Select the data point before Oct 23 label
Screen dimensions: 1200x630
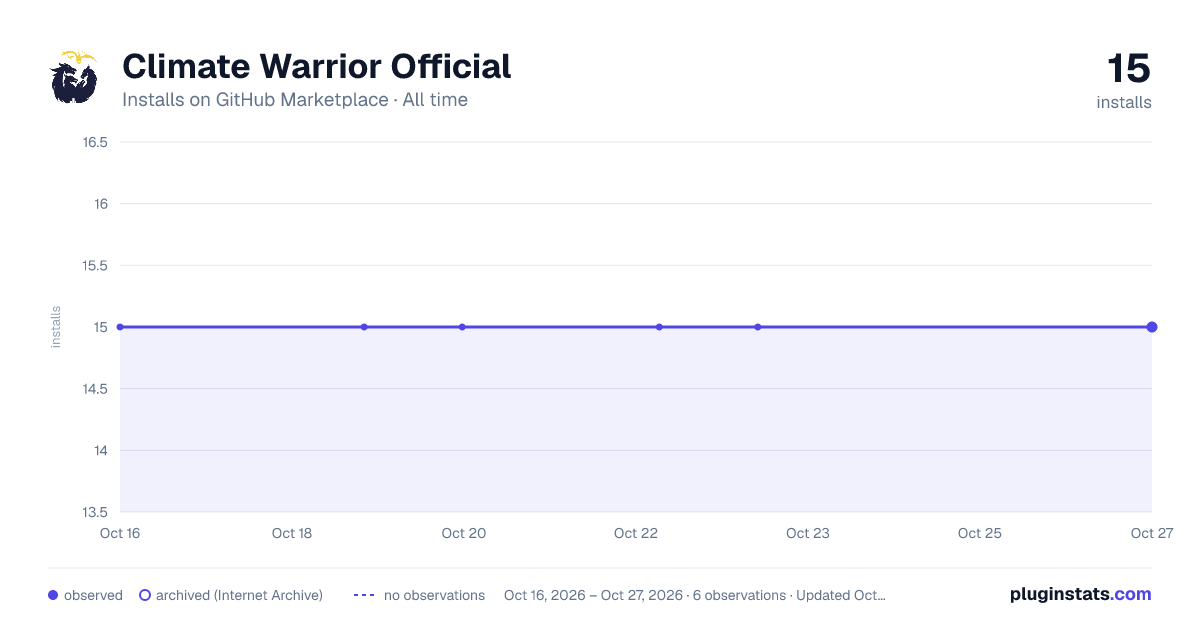coord(758,327)
